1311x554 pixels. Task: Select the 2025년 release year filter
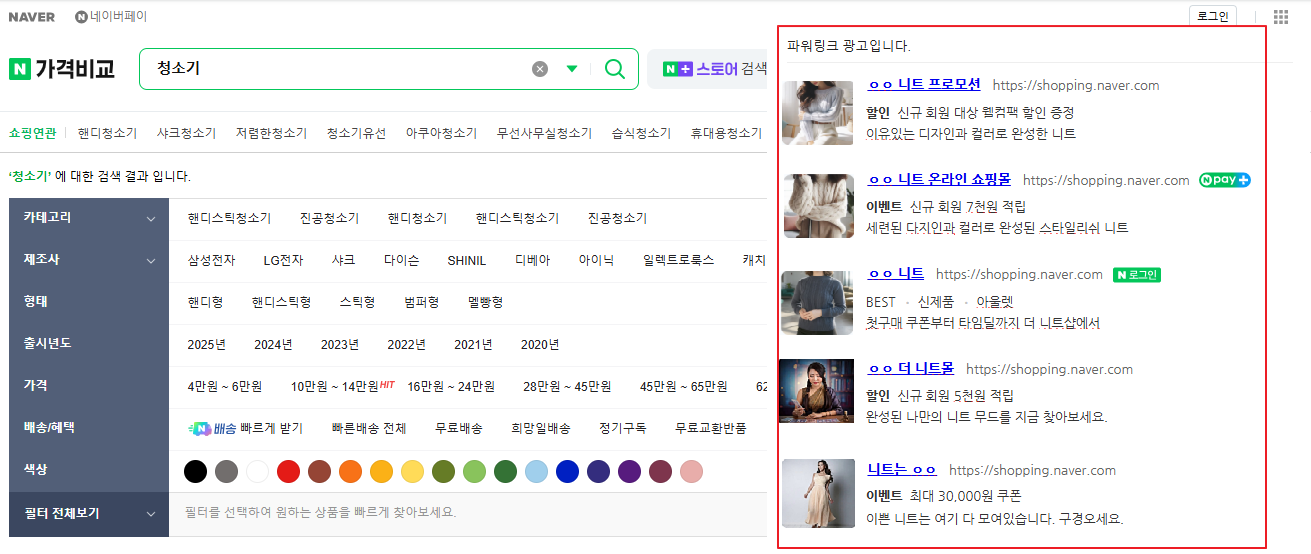(x=206, y=344)
